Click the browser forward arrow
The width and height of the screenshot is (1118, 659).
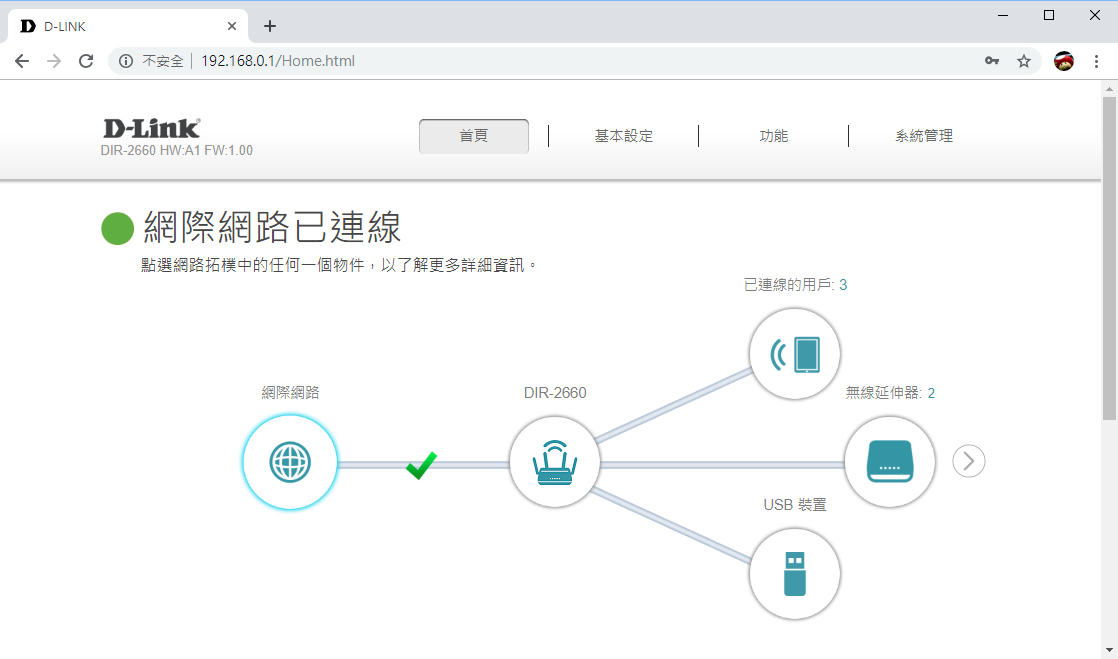tap(54, 61)
